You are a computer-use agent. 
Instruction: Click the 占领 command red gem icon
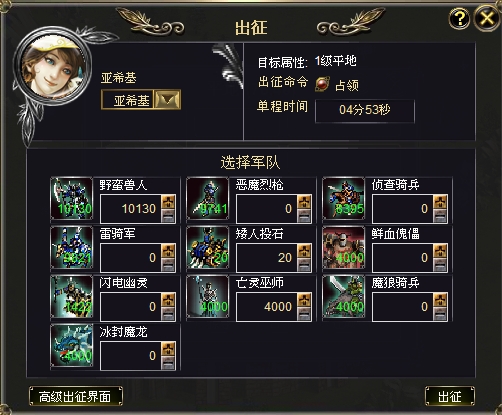tap(322, 84)
